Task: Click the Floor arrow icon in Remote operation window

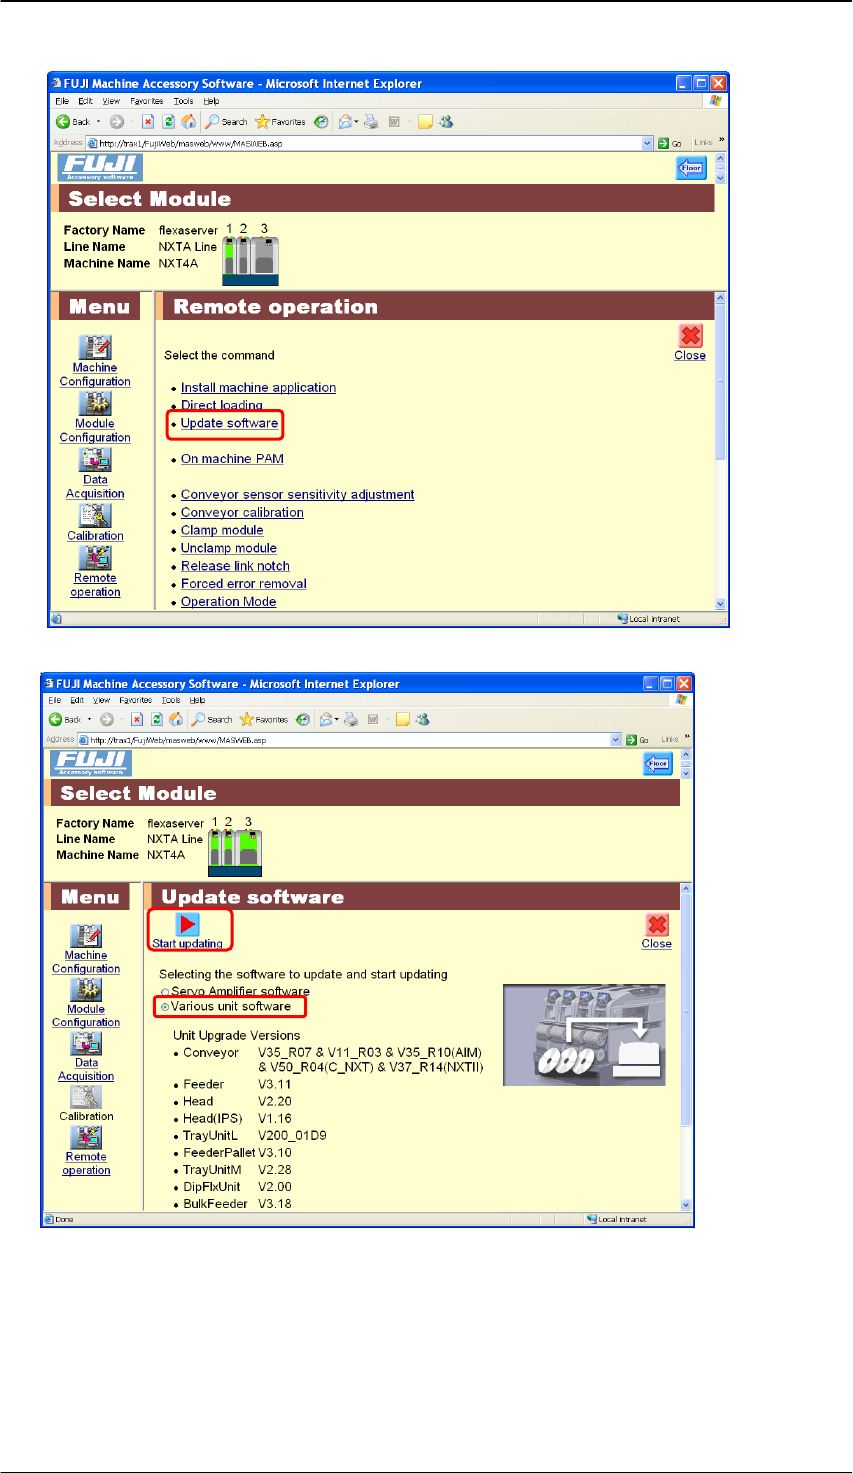Action: pos(691,168)
